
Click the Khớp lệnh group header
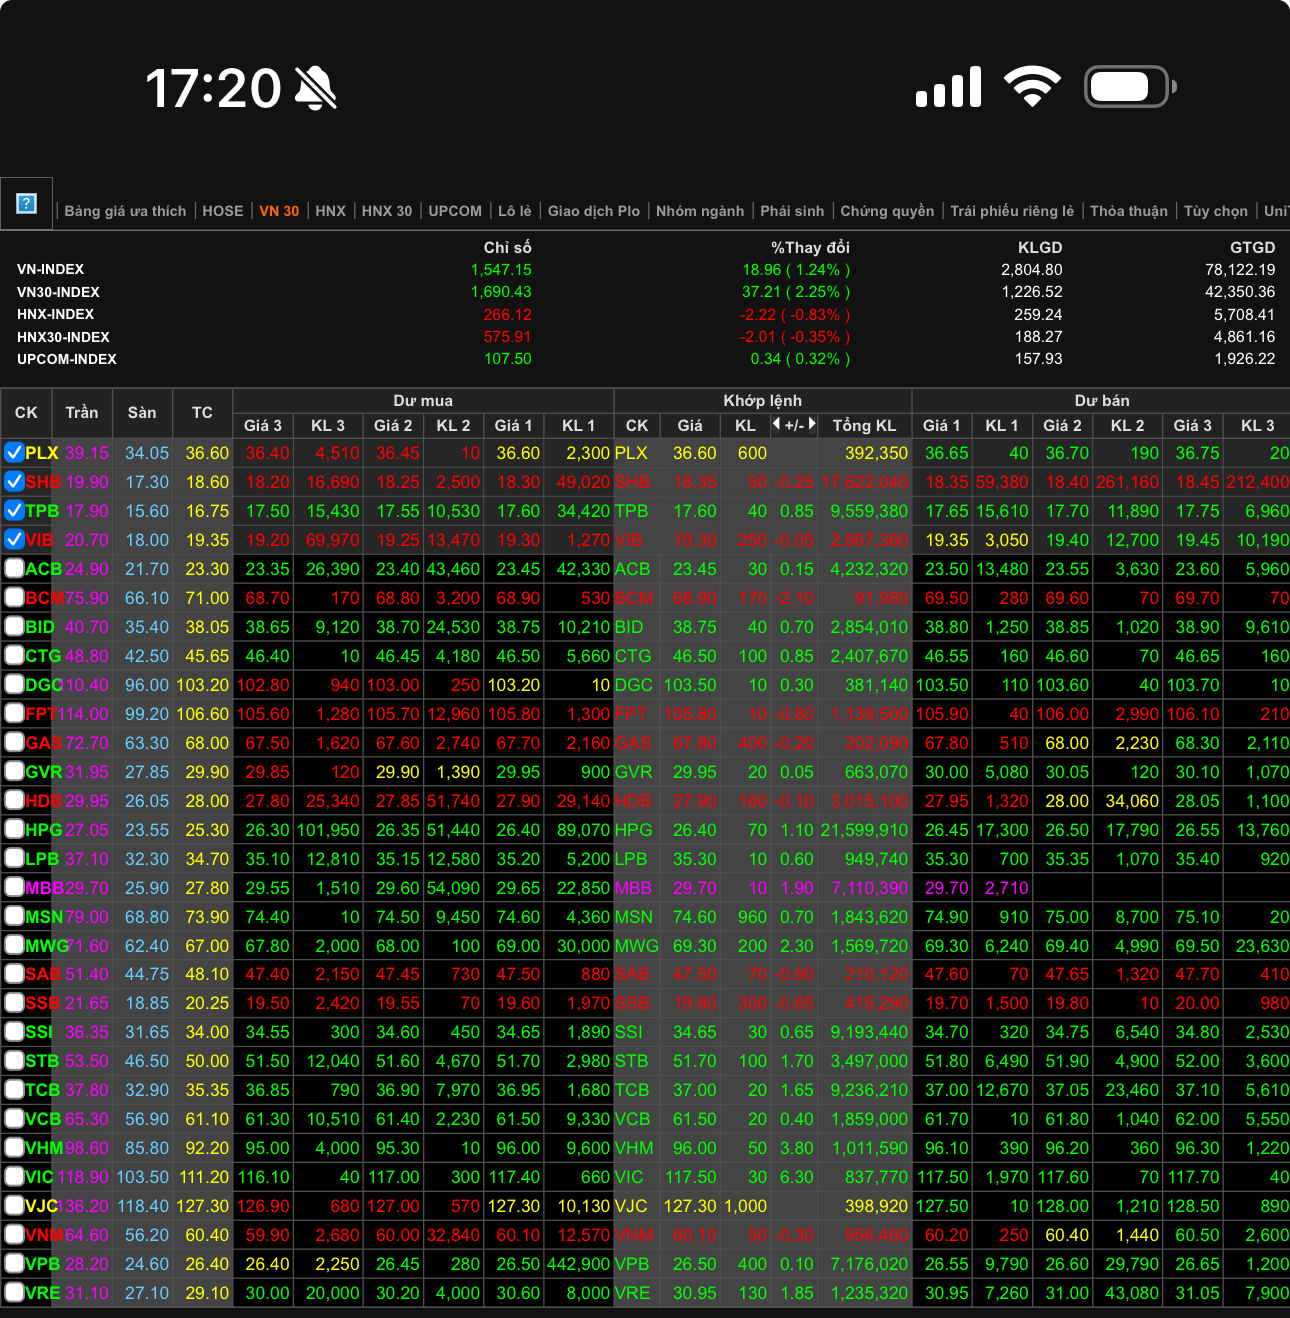[x=763, y=400]
